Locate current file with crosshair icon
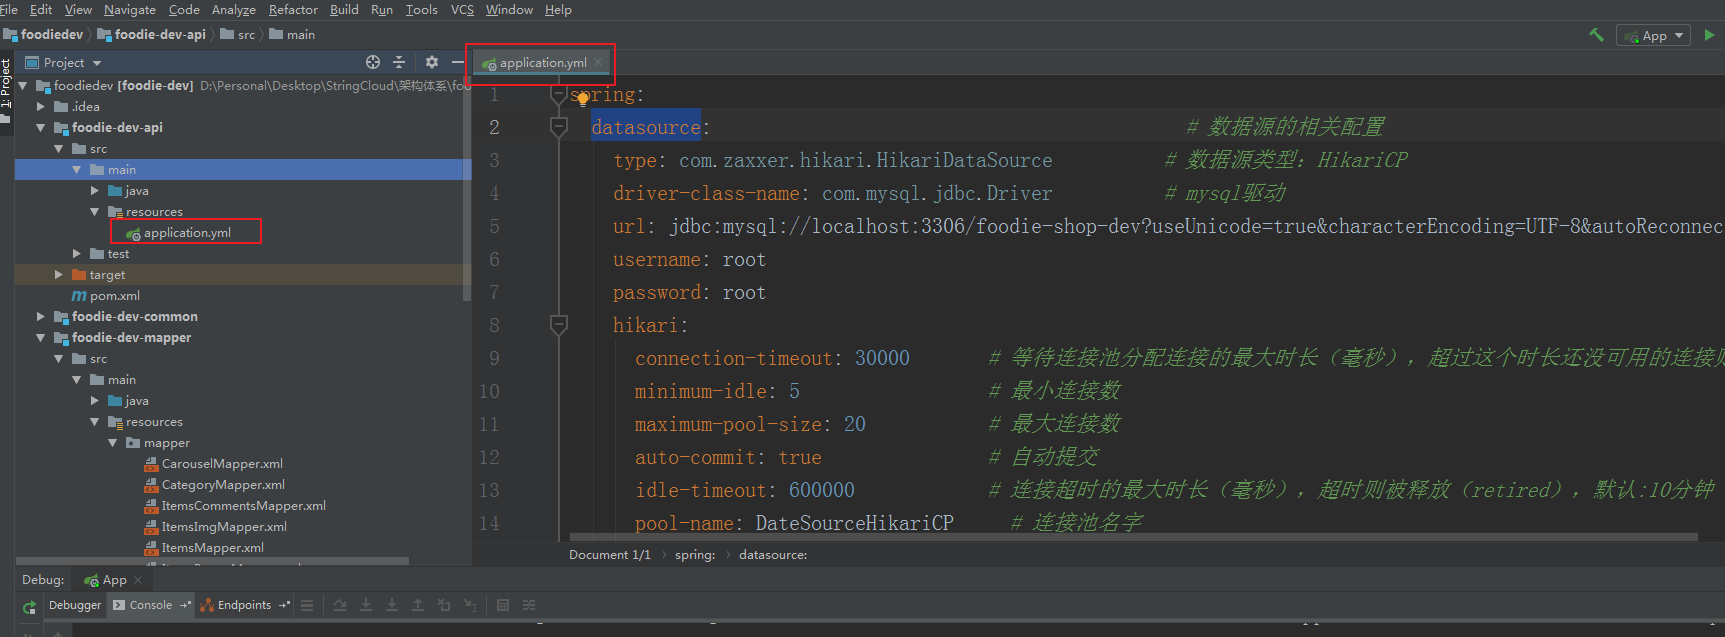 [x=373, y=62]
